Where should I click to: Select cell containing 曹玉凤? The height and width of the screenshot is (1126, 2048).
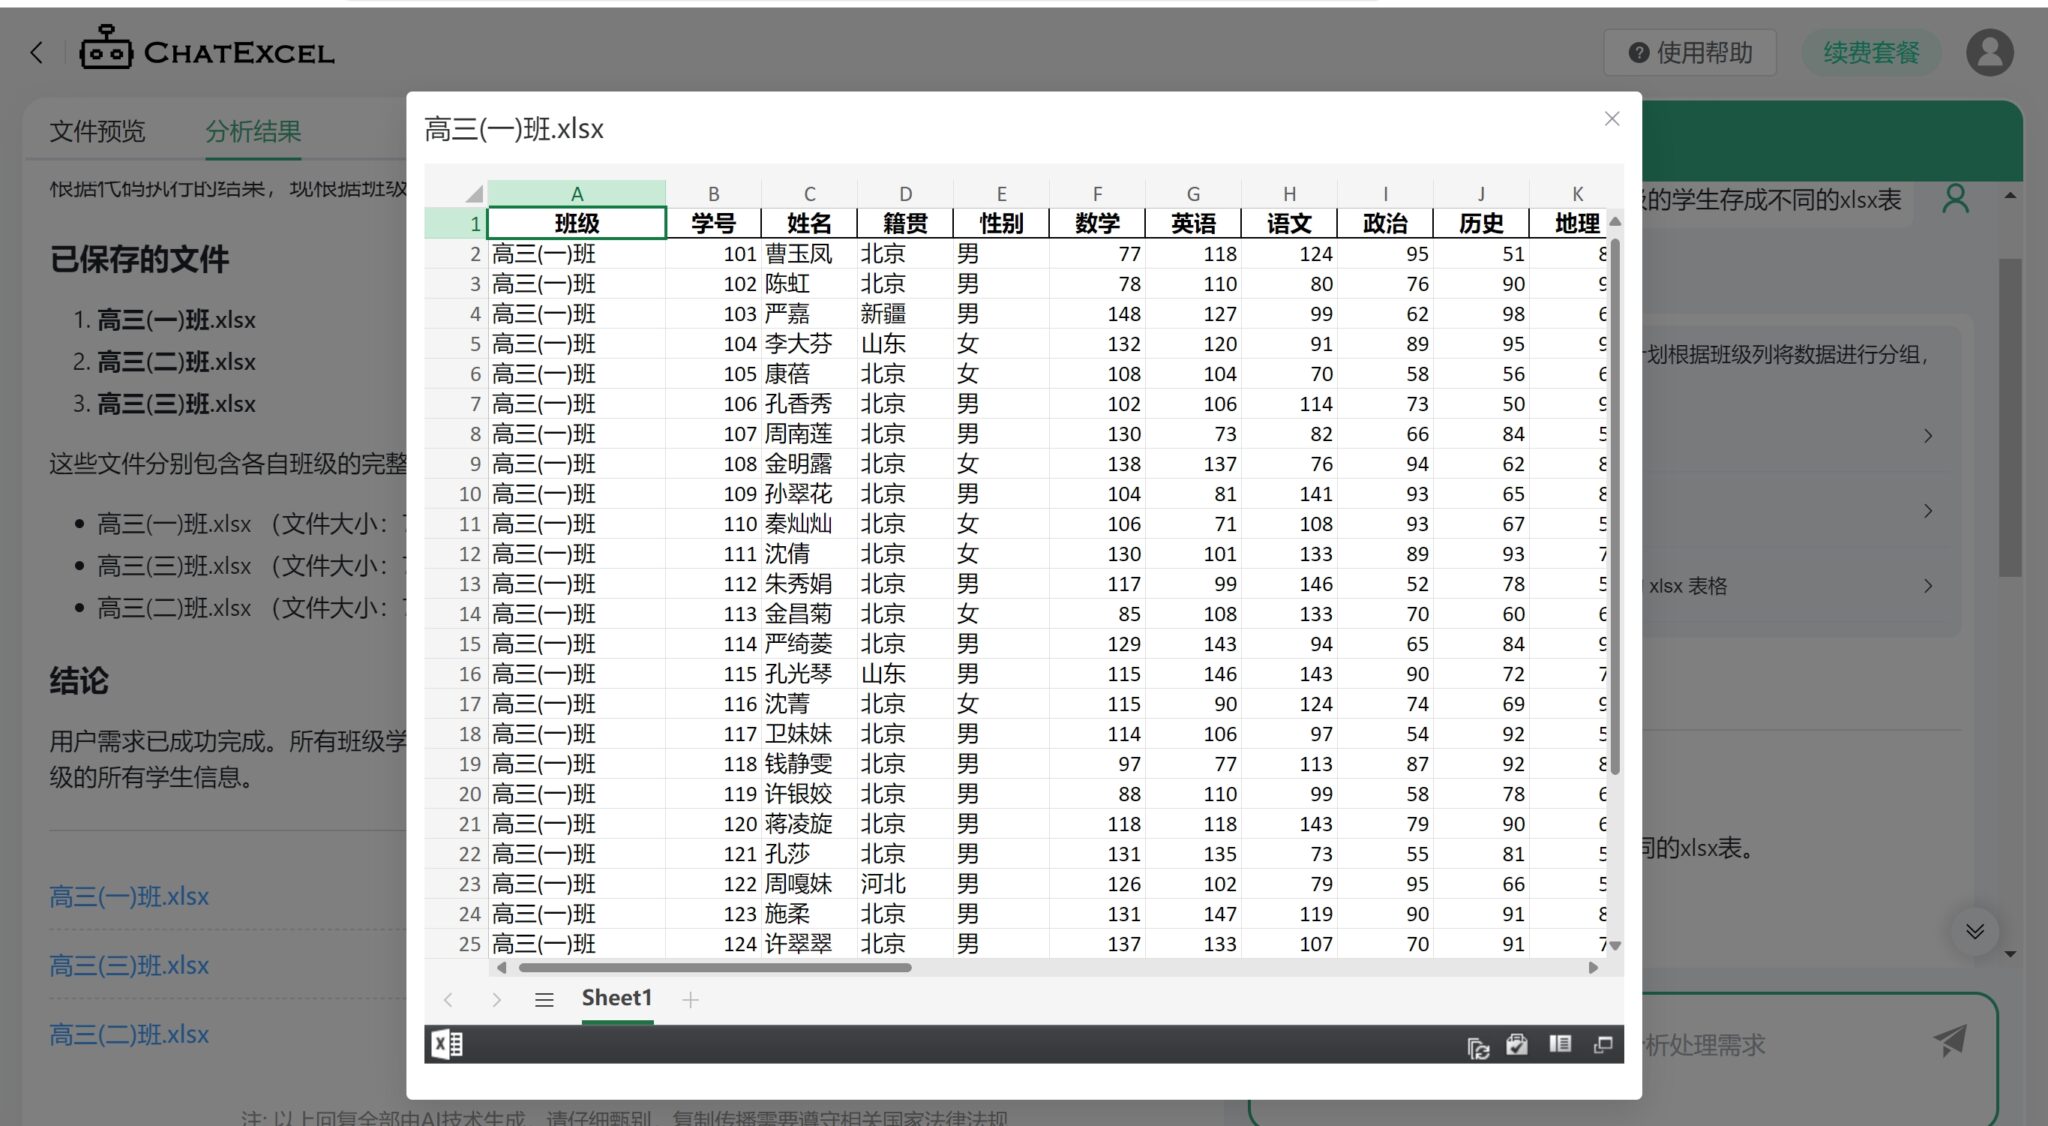[x=809, y=253]
